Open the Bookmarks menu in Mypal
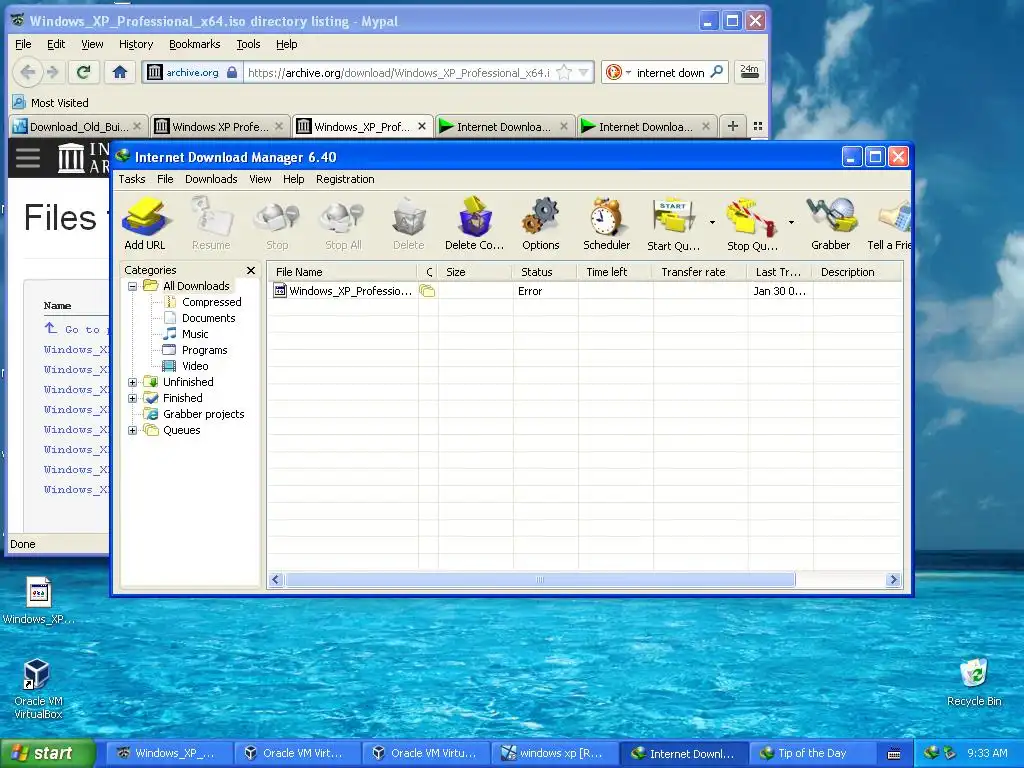Viewport: 1024px width, 768px height. 195,44
